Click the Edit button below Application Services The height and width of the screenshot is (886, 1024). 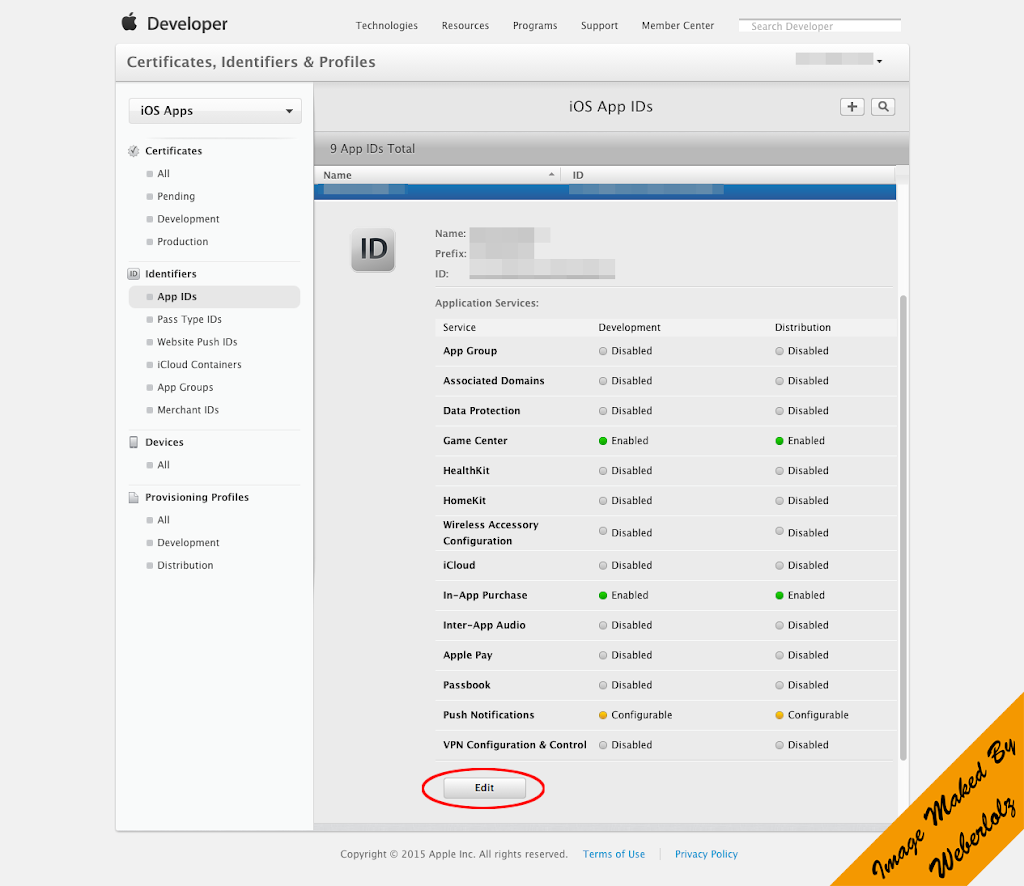click(483, 787)
